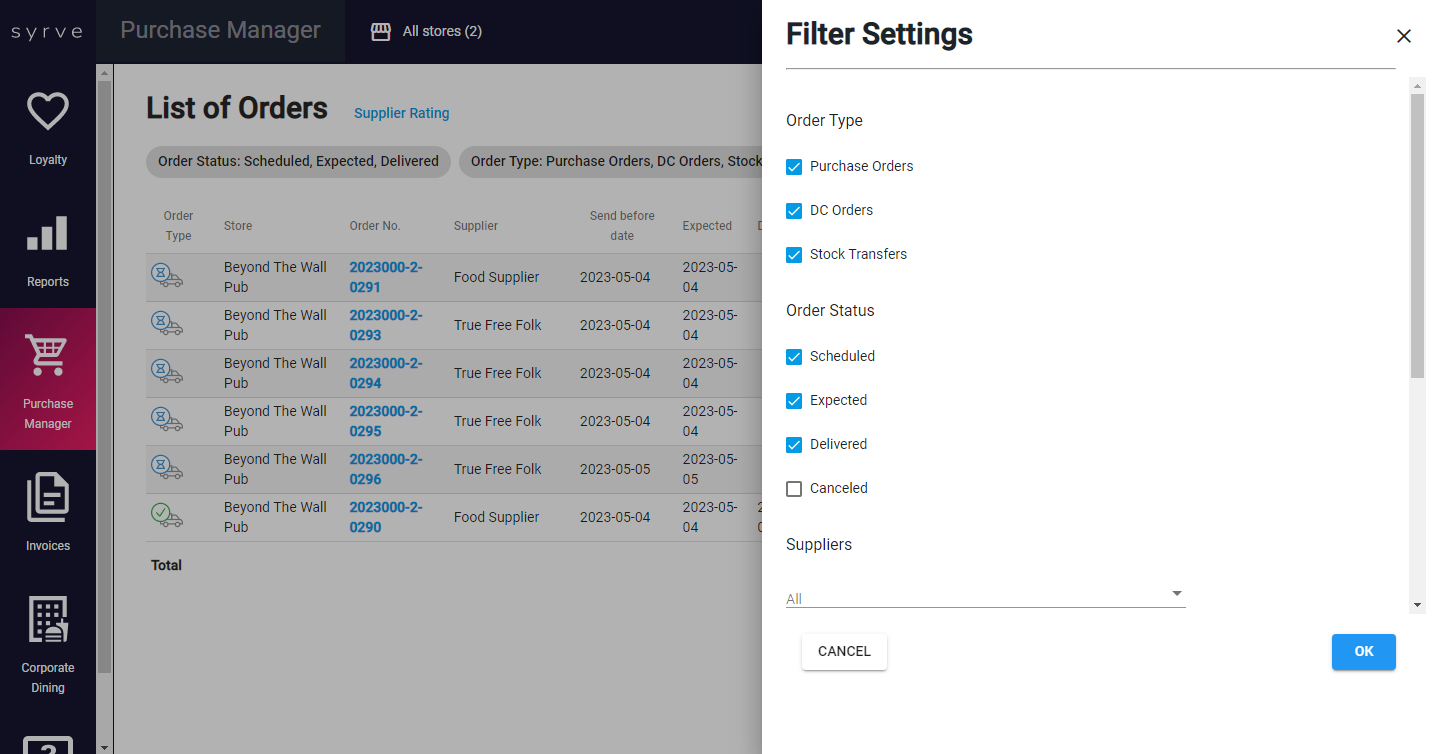The height and width of the screenshot is (754, 1440).
Task: Click the store icon beside All stores
Action: [x=380, y=32]
